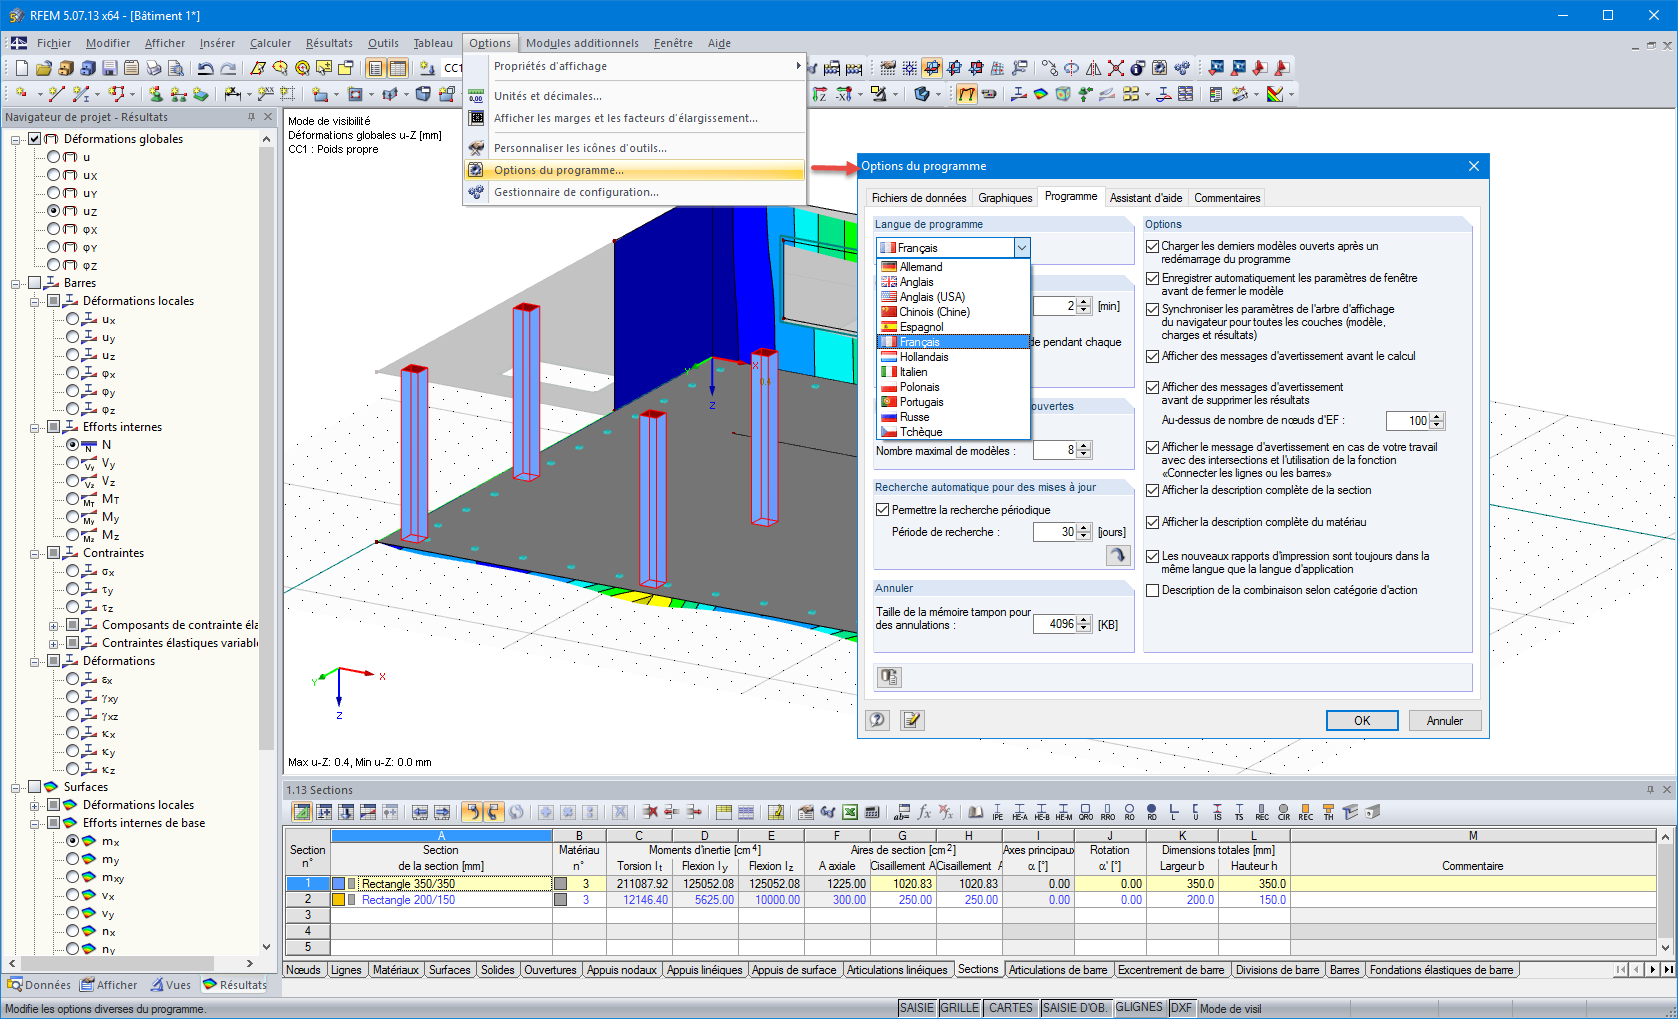Image resolution: width=1678 pixels, height=1019 pixels.
Task: Enable 'Description de la combinaison selon catégorie d'action'
Action: tap(1153, 590)
